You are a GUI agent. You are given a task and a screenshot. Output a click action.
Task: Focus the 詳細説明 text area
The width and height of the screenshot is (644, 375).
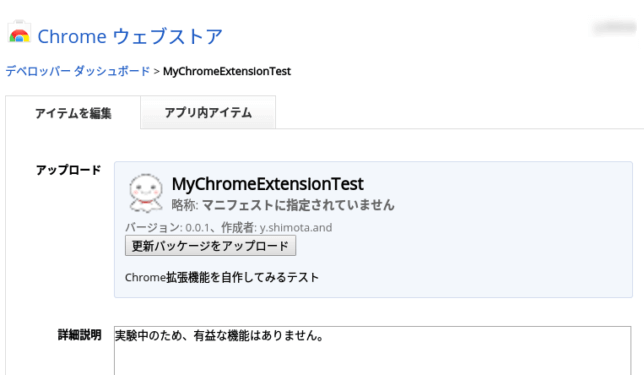point(373,350)
